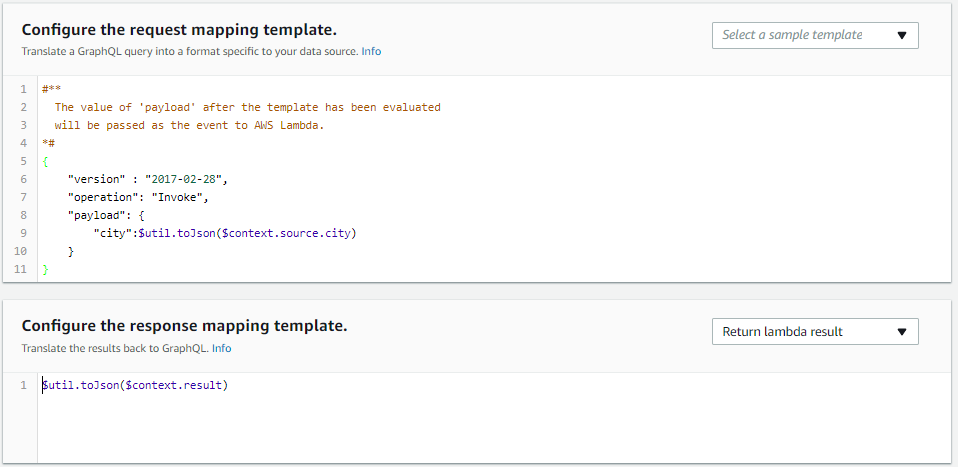Open the 'Return lambda result' dropdown
This screenshot has height=468, width=958.
point(815,332)
